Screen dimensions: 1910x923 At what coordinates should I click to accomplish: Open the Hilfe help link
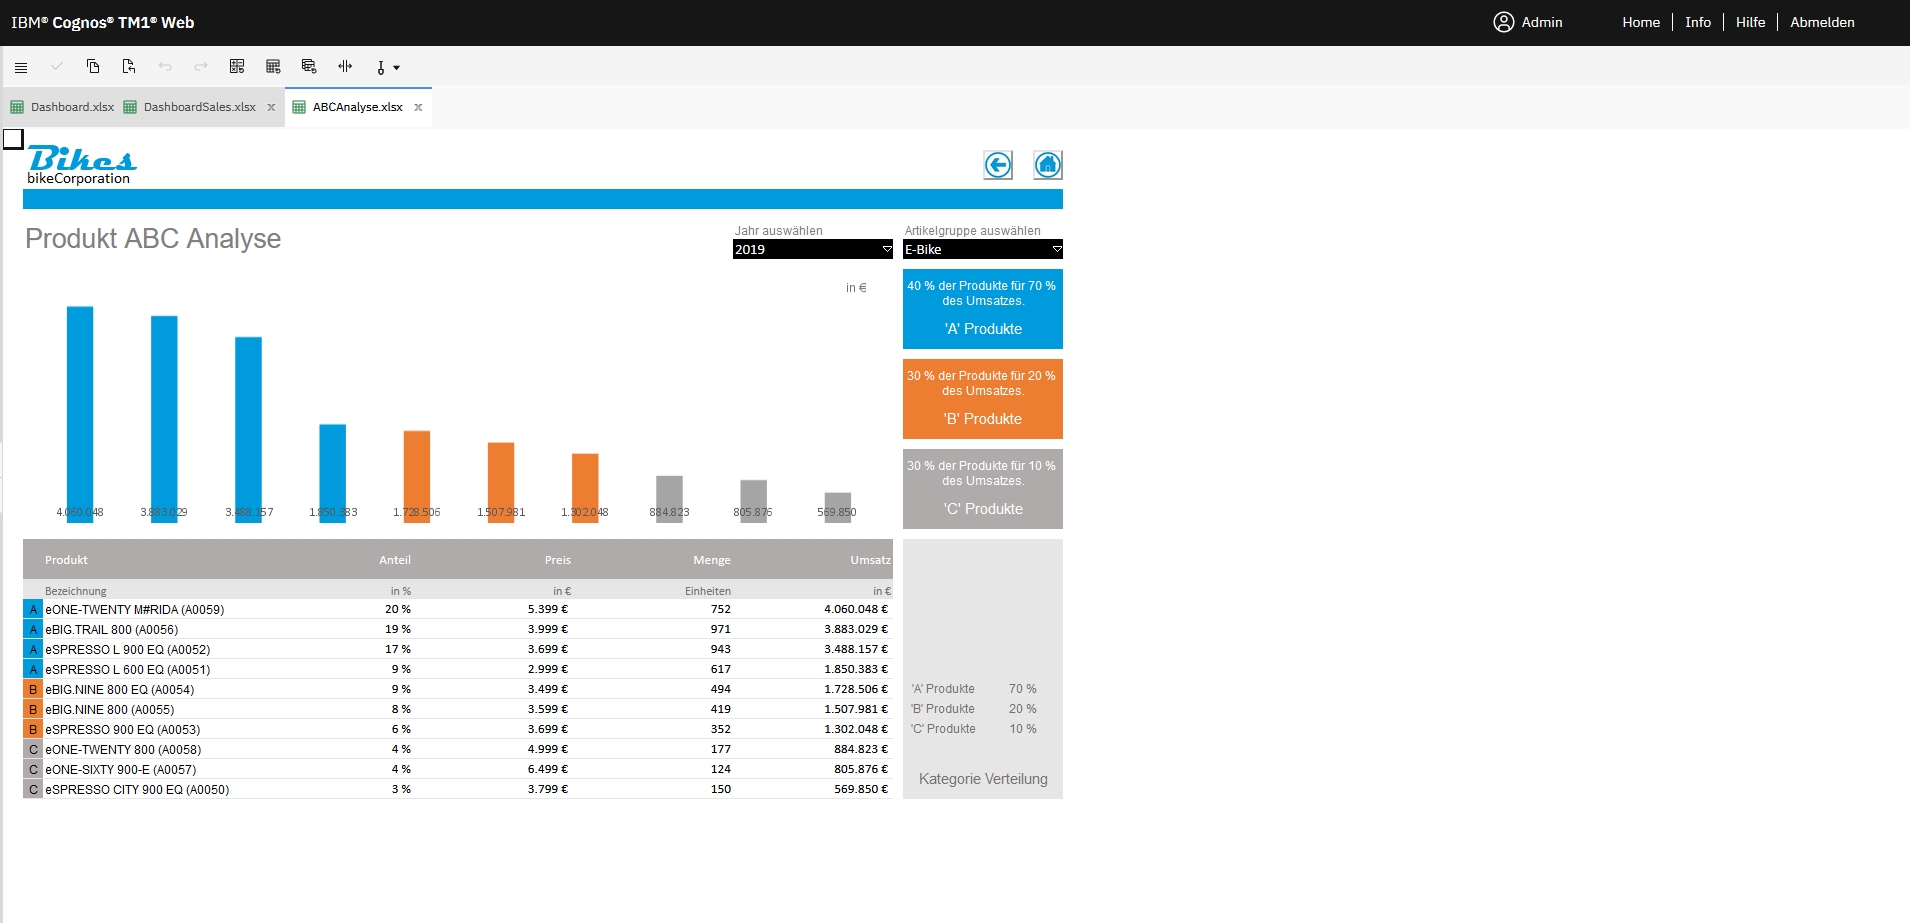pyautogui.click(x=1750, y=22)
